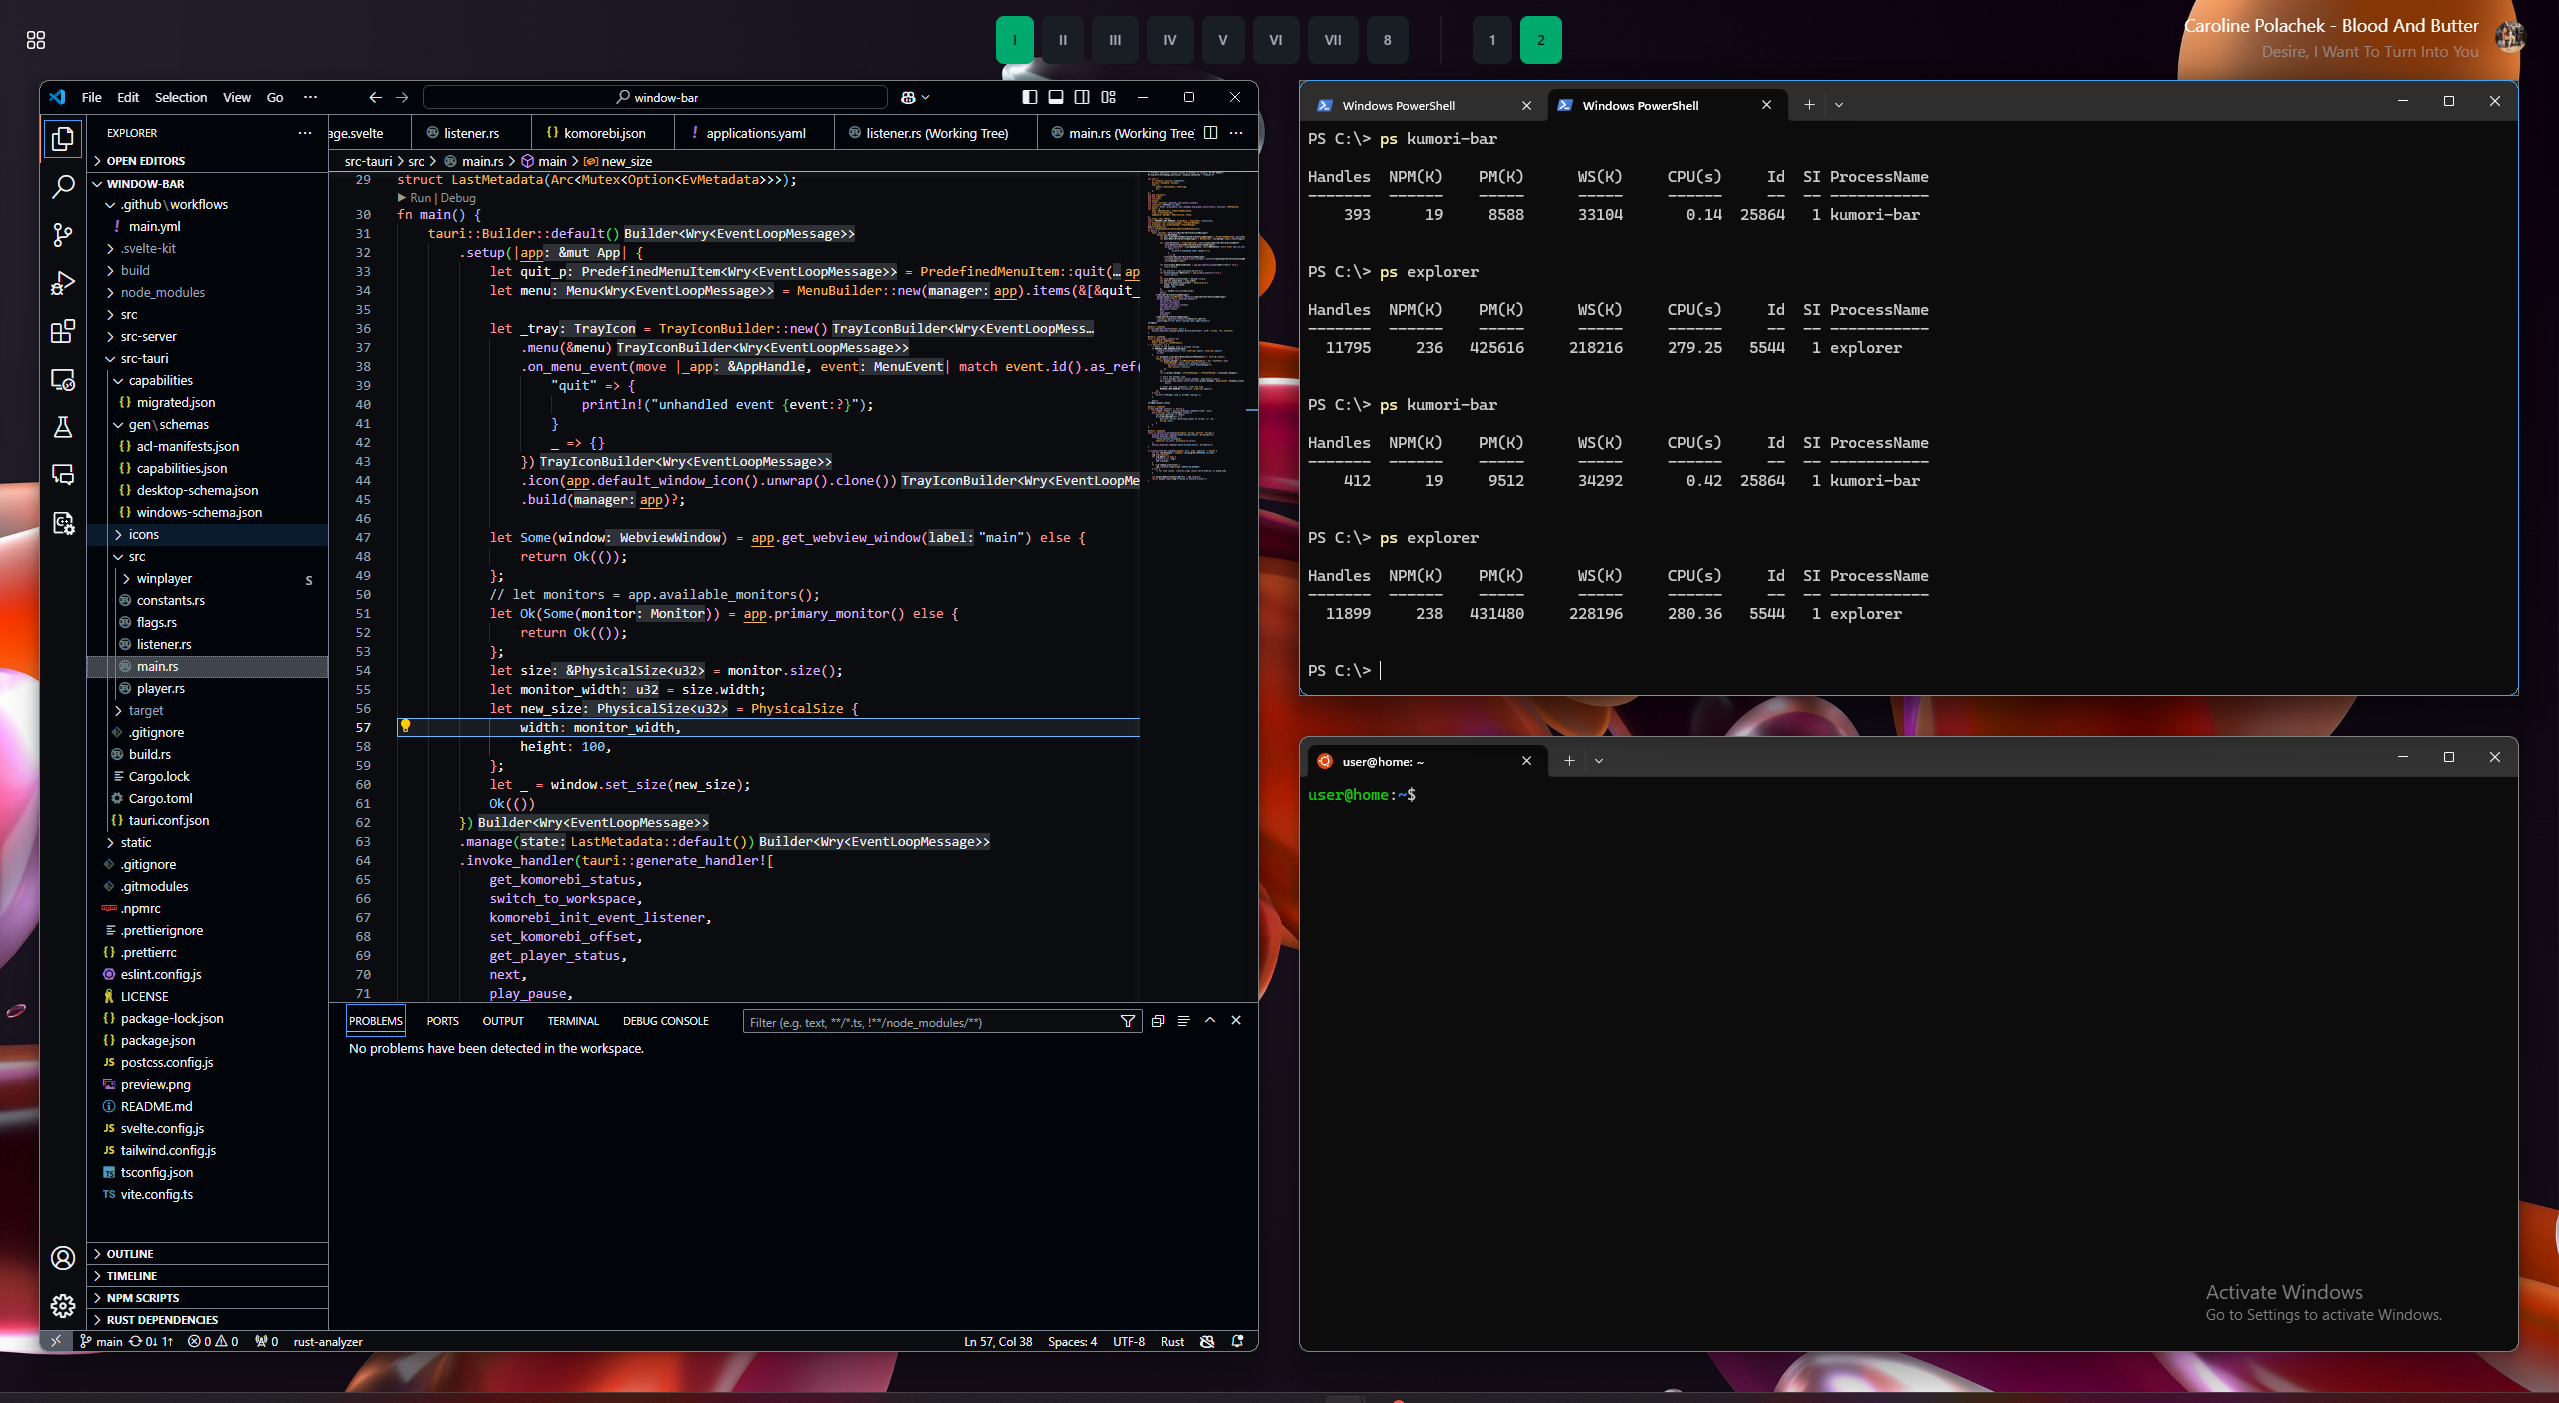Viewport: 2559px width, 1403px height.
Task: Open the Selection menu
Action: point(180,97)
